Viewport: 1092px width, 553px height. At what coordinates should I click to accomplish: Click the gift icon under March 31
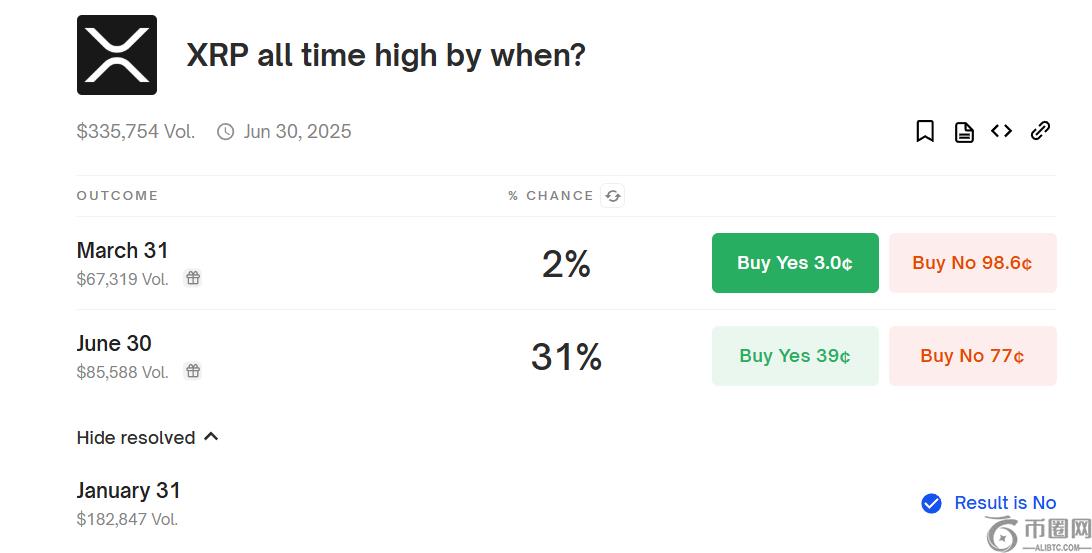pos(193,278)
